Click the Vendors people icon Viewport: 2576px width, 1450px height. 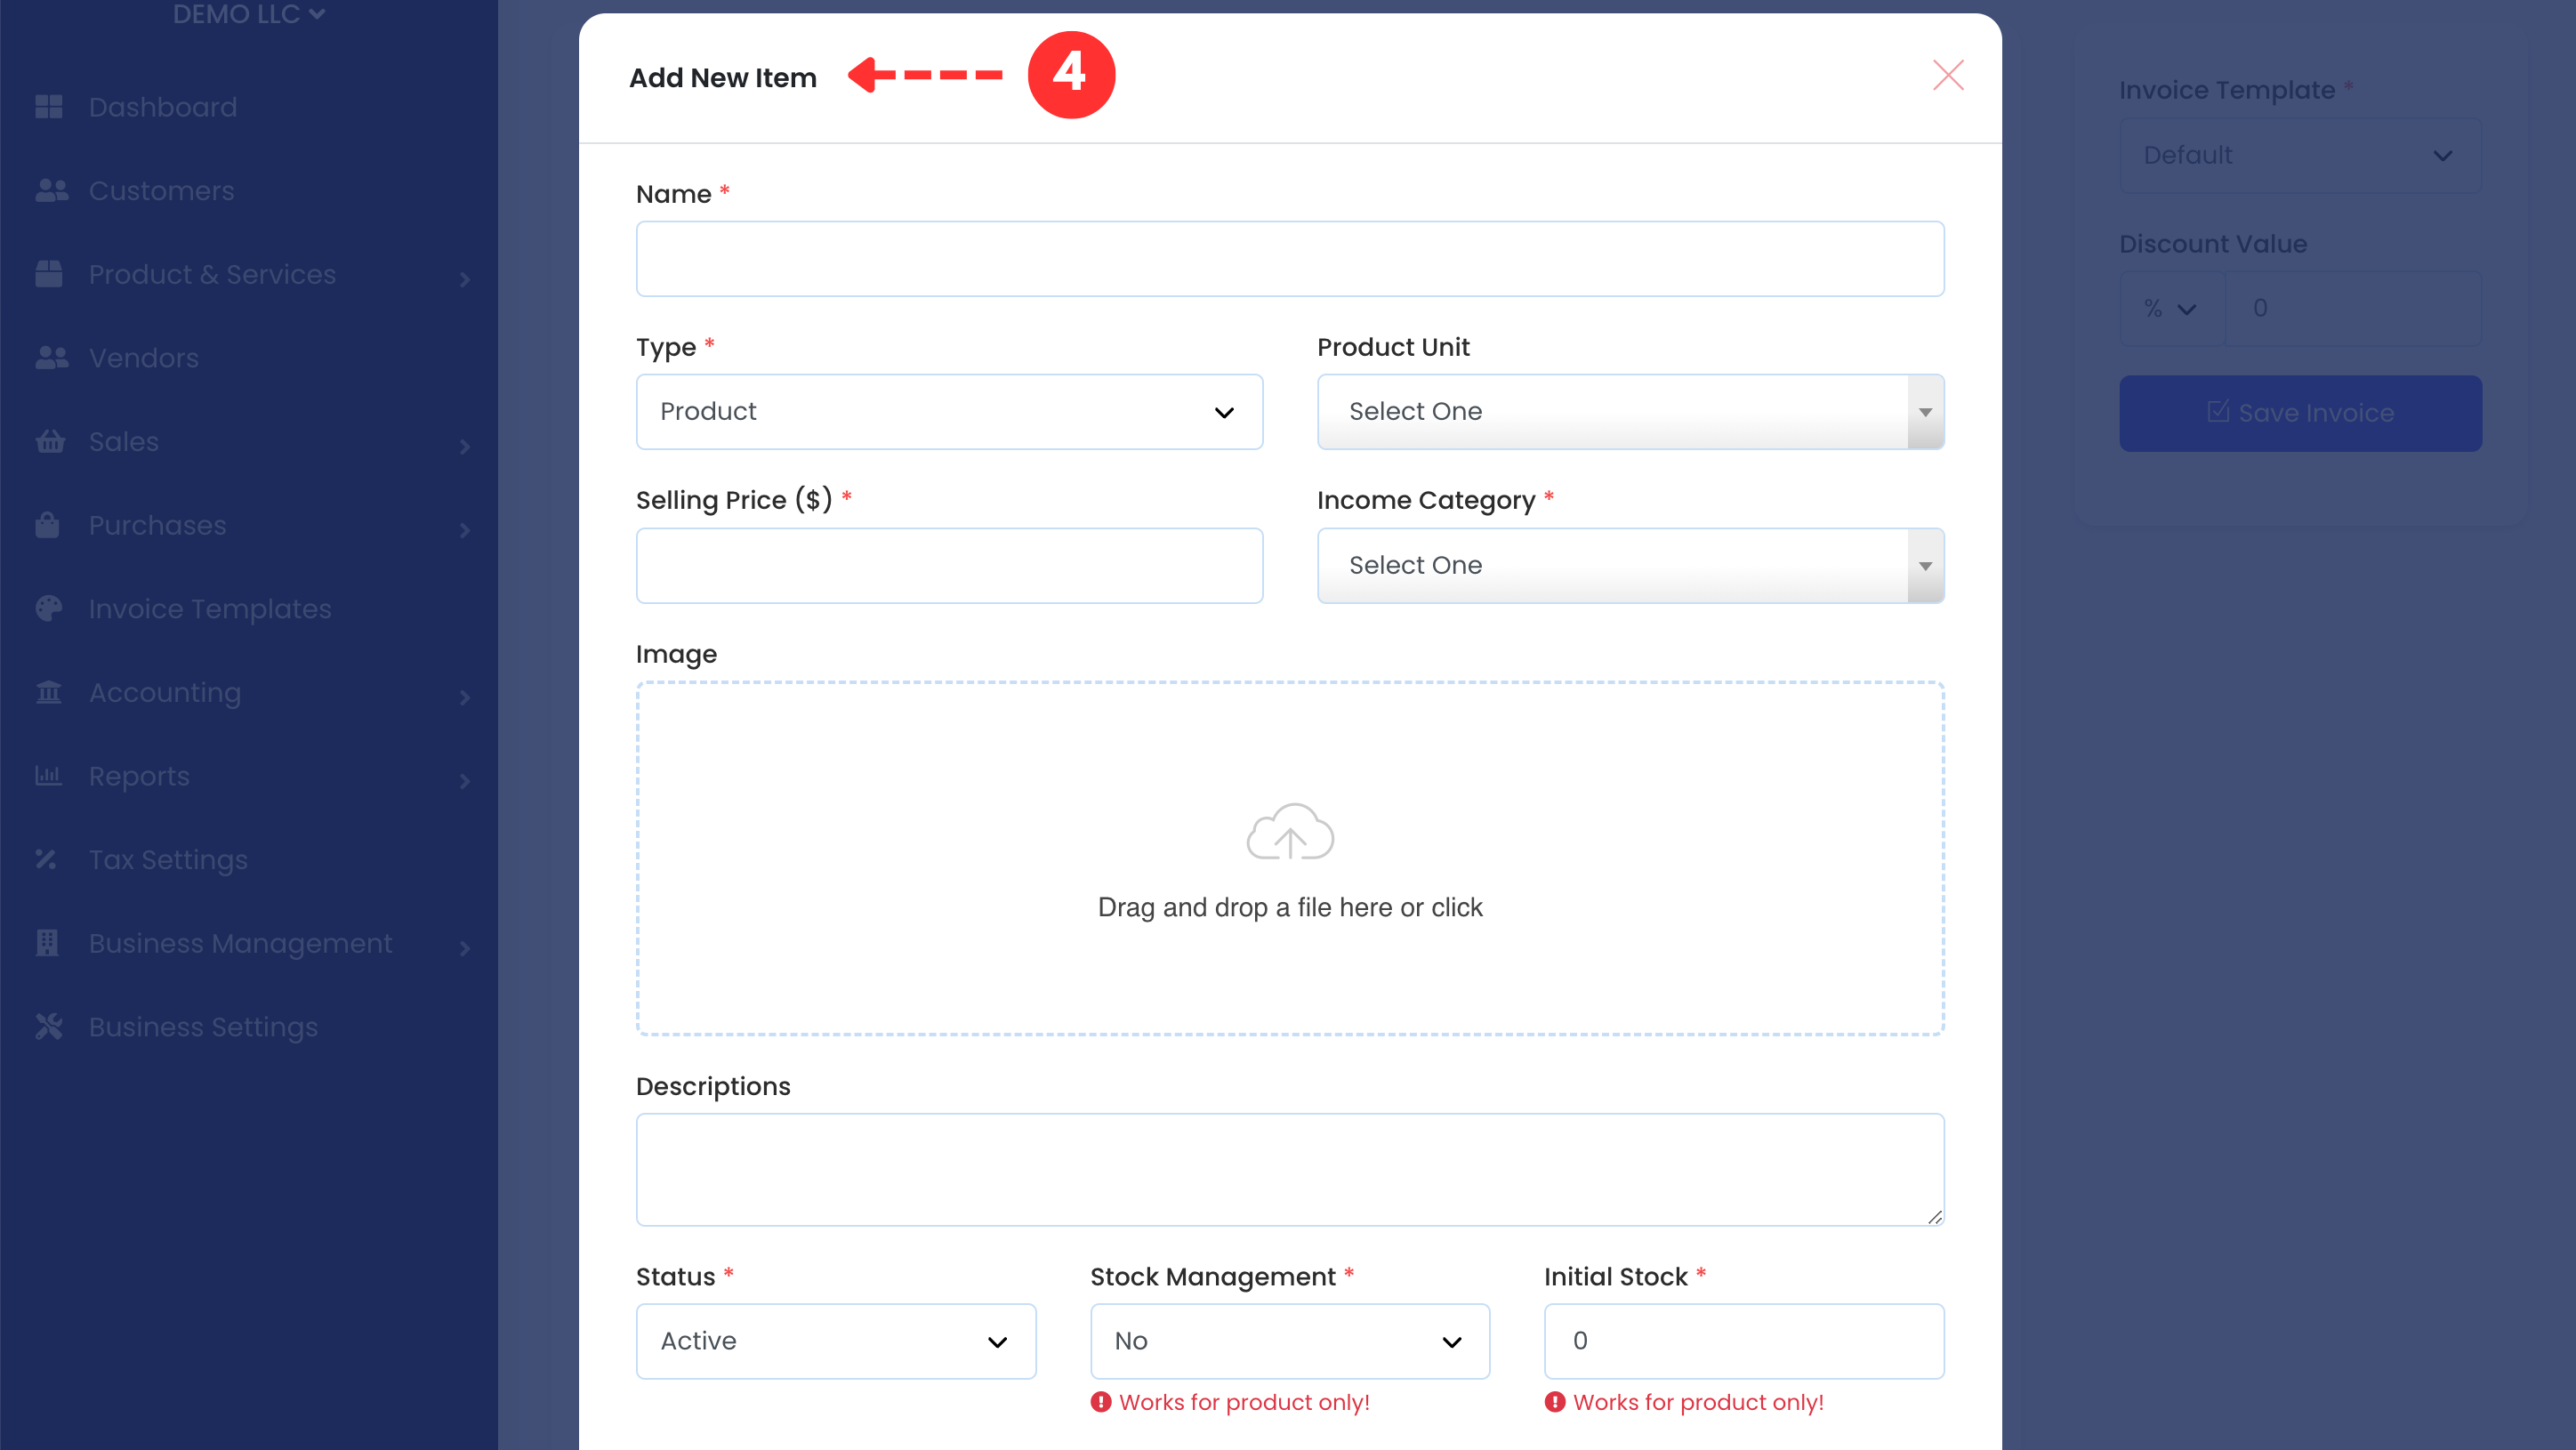point(50,357)
